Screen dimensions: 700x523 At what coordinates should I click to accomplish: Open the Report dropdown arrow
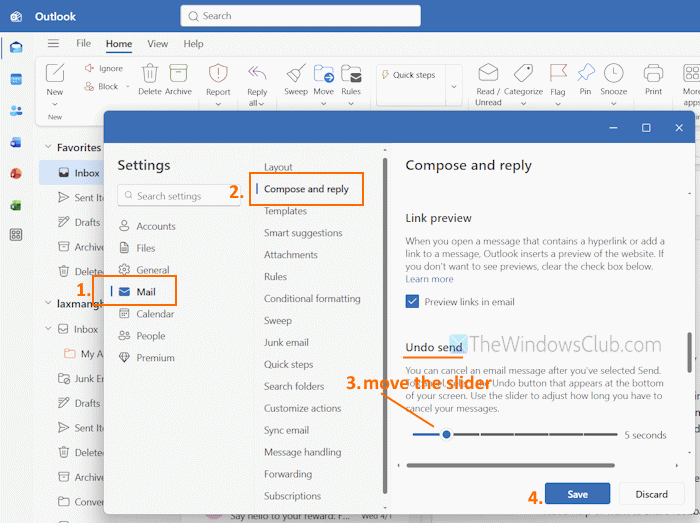(x=218, y=104)
